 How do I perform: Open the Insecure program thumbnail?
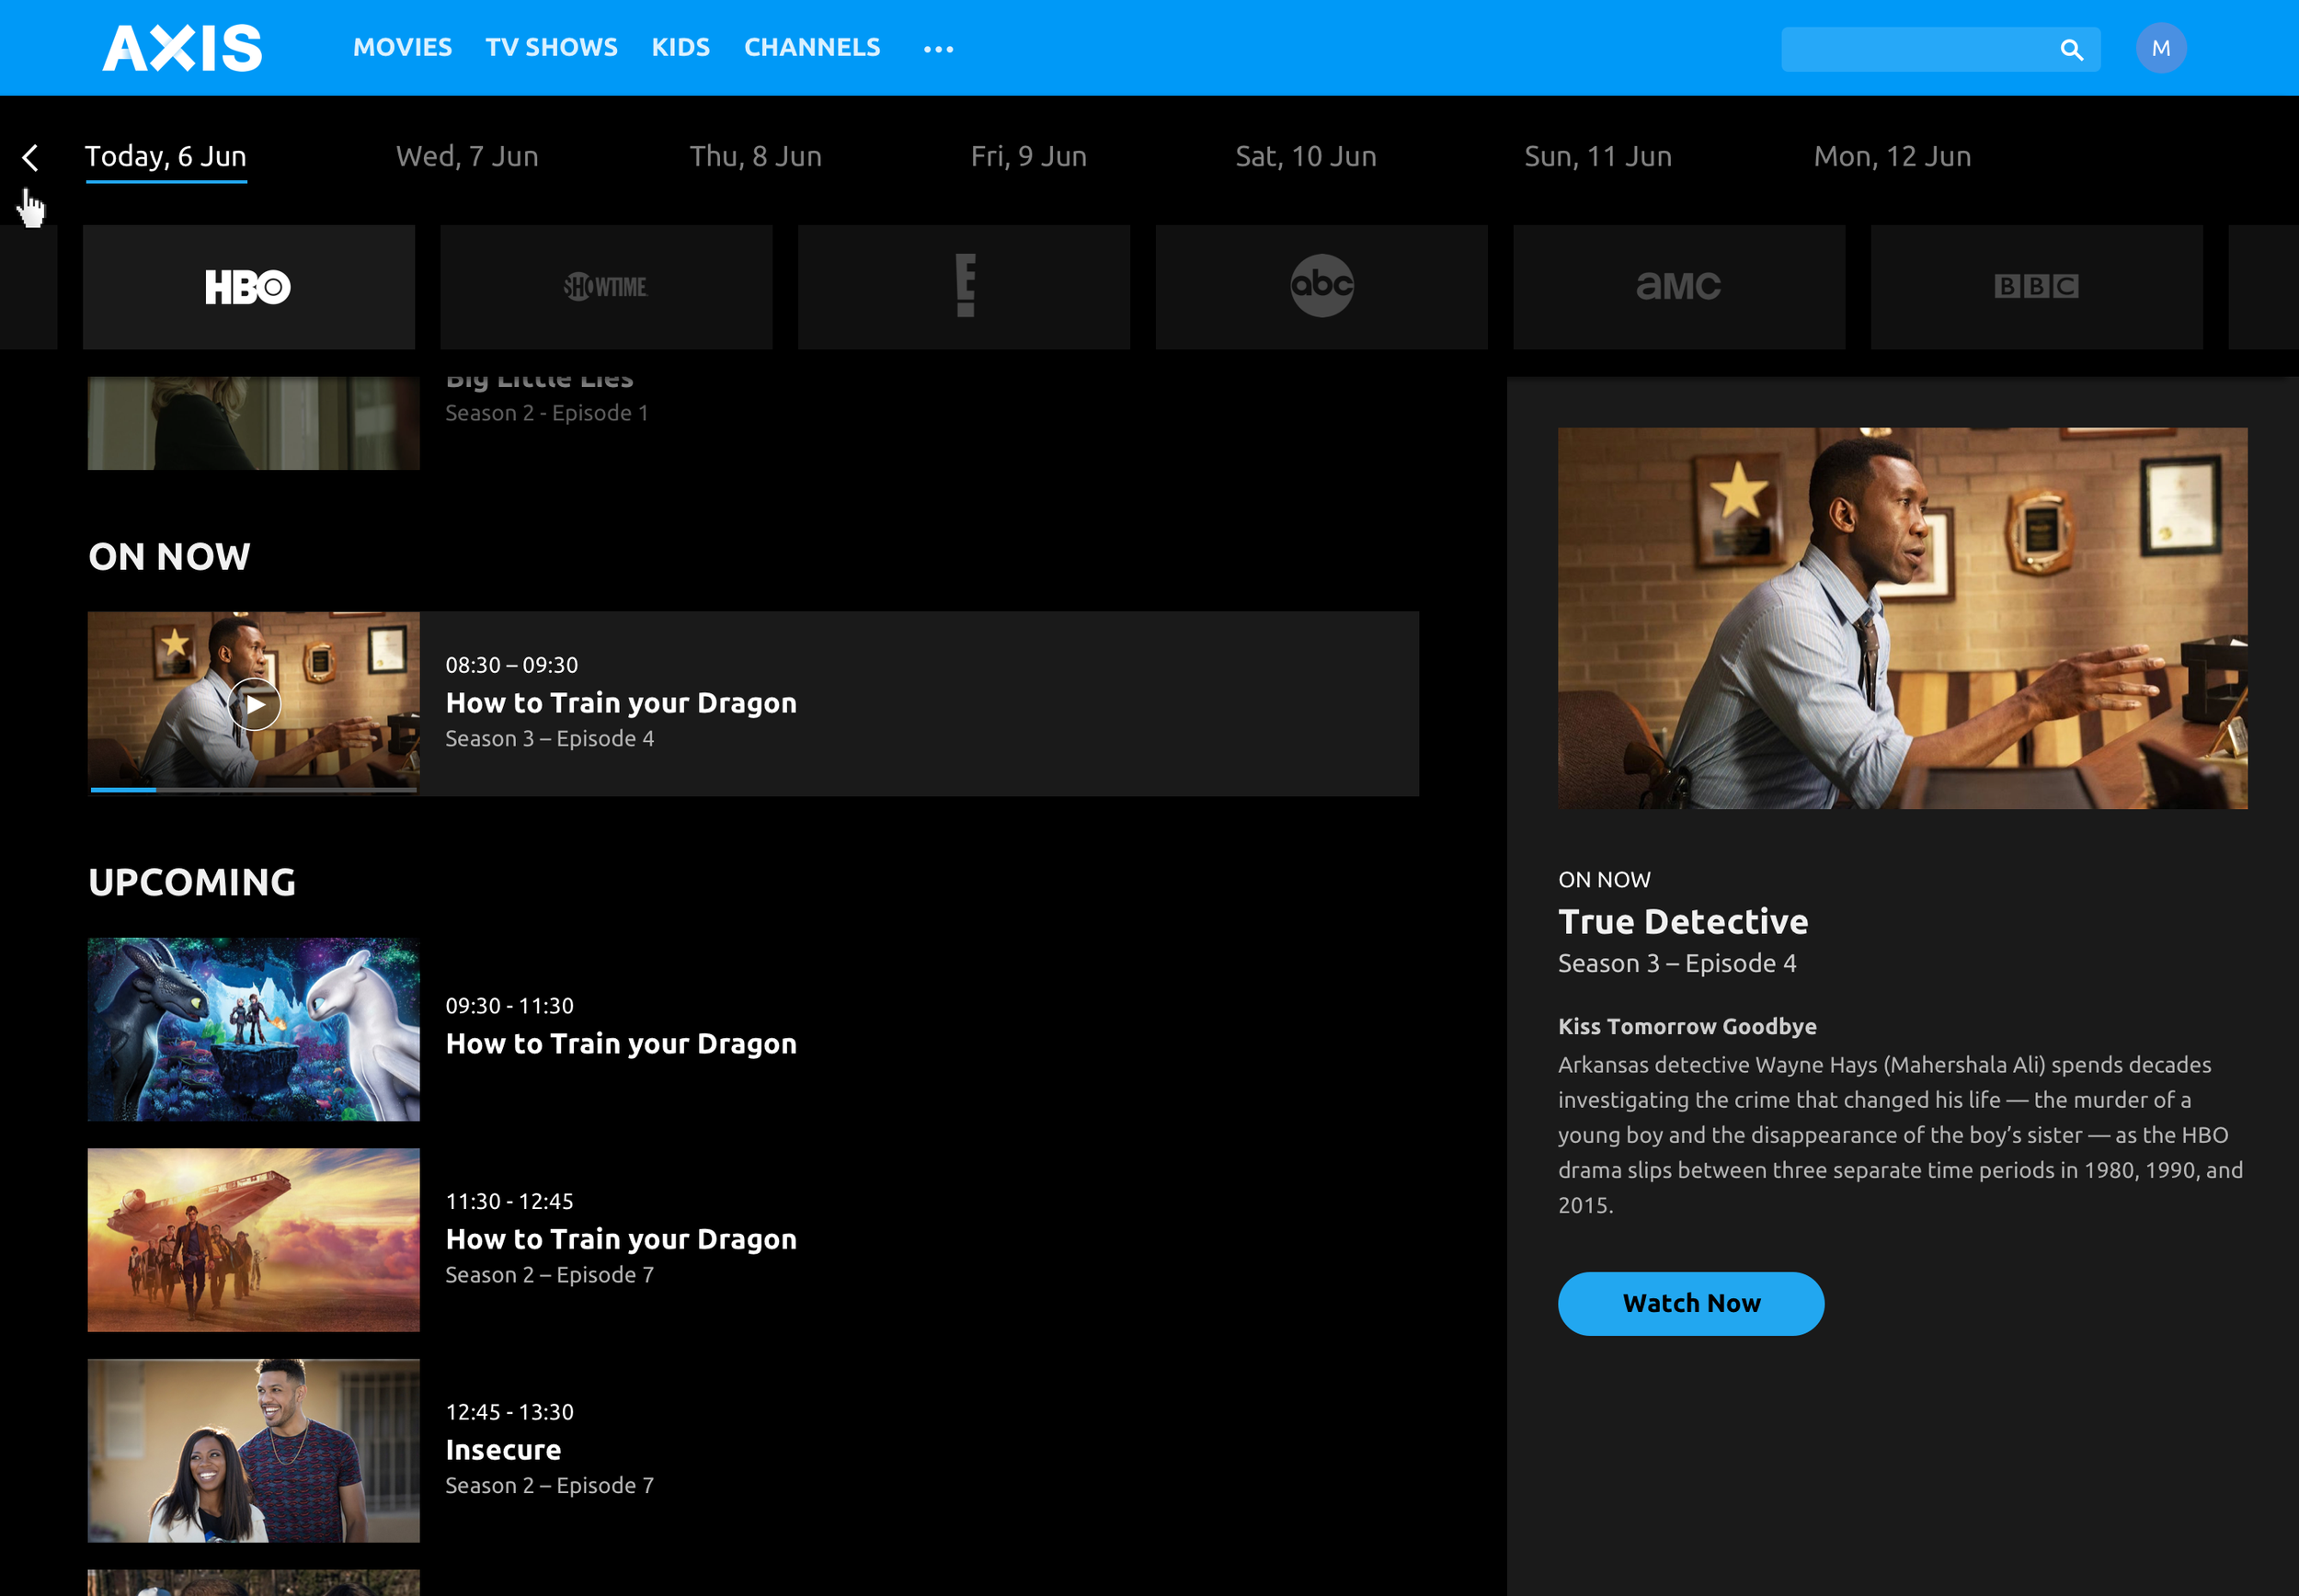[x=254, y=1450]
